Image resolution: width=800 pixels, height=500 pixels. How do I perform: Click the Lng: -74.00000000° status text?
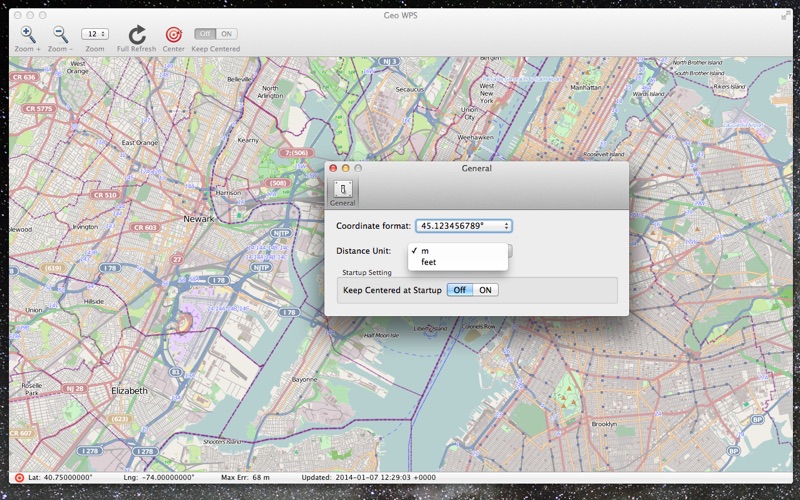click(x=159, y=478)
